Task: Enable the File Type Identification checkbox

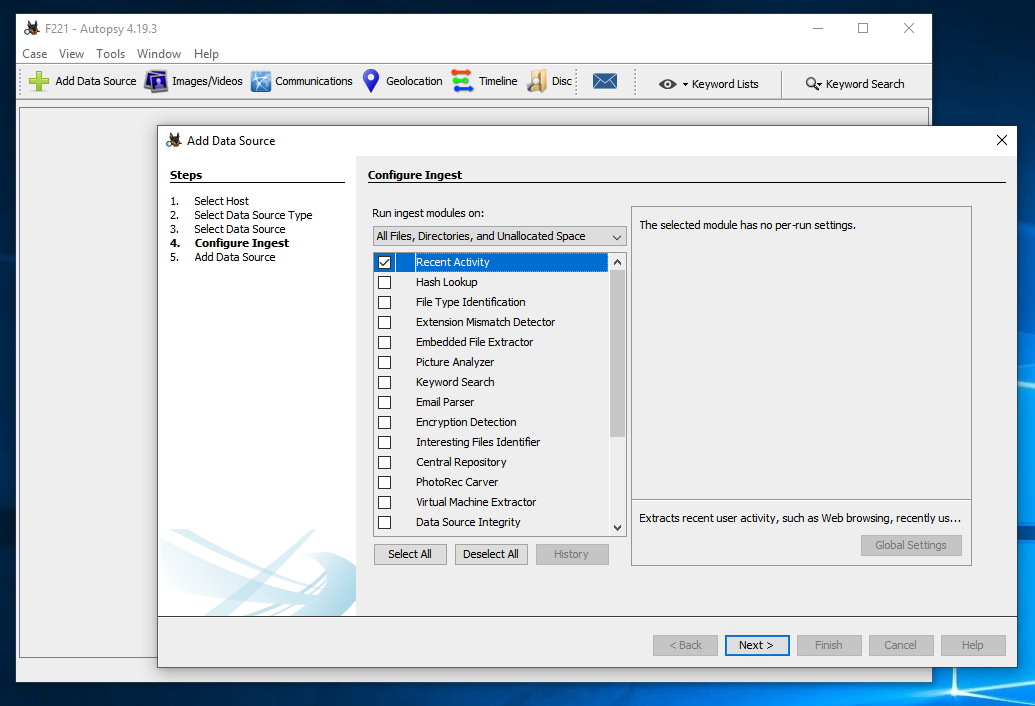Action: tap(385, 302)
